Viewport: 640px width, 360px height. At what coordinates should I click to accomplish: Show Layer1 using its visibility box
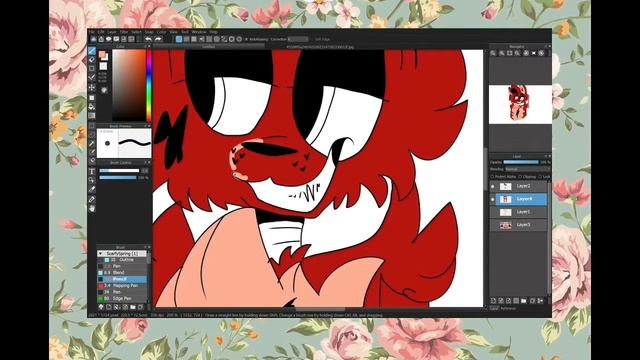493,212
